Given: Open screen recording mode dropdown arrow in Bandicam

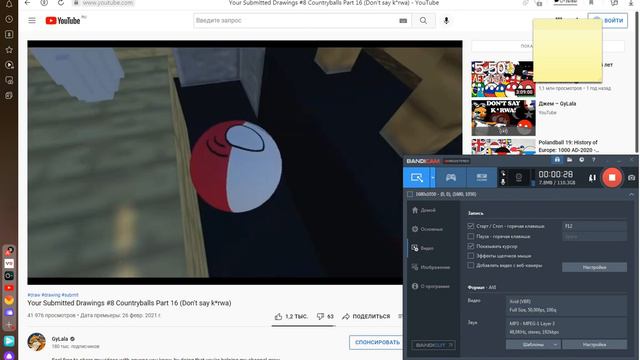Looking at the screenshot, I should click(x=433, y=178).
